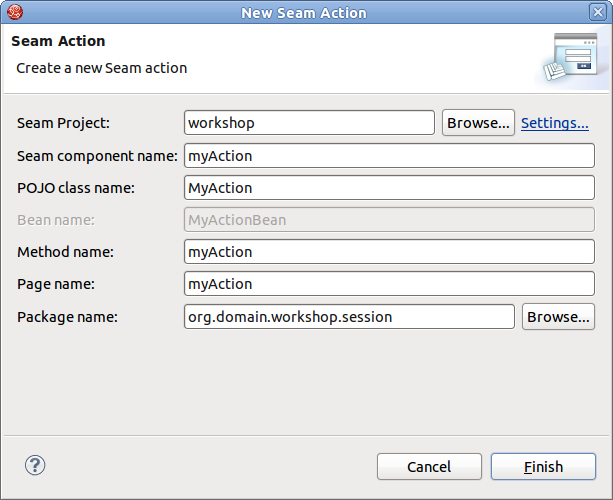Click the disabled Bean name field
The width and height of the screenshot is (613, 500).
pyautogui.click(x=389, y=220)
